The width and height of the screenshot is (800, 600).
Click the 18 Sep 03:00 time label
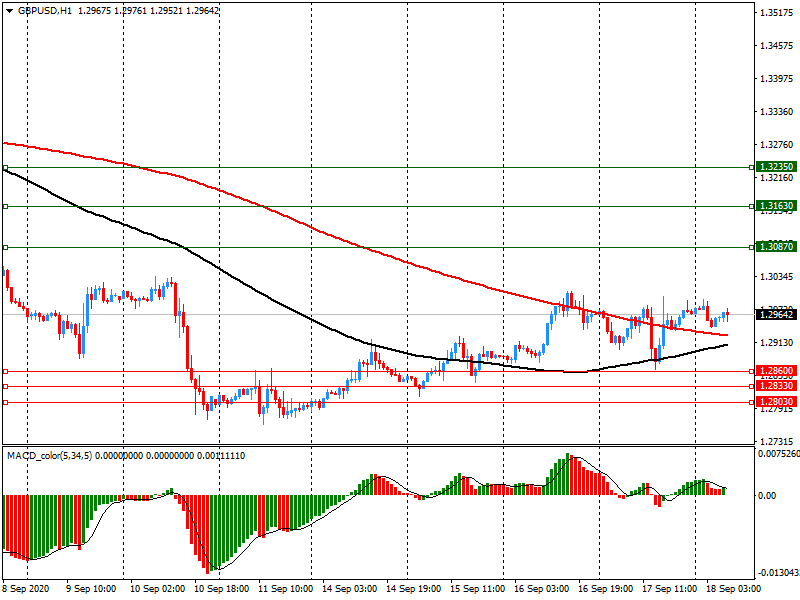tap(733, 589)
